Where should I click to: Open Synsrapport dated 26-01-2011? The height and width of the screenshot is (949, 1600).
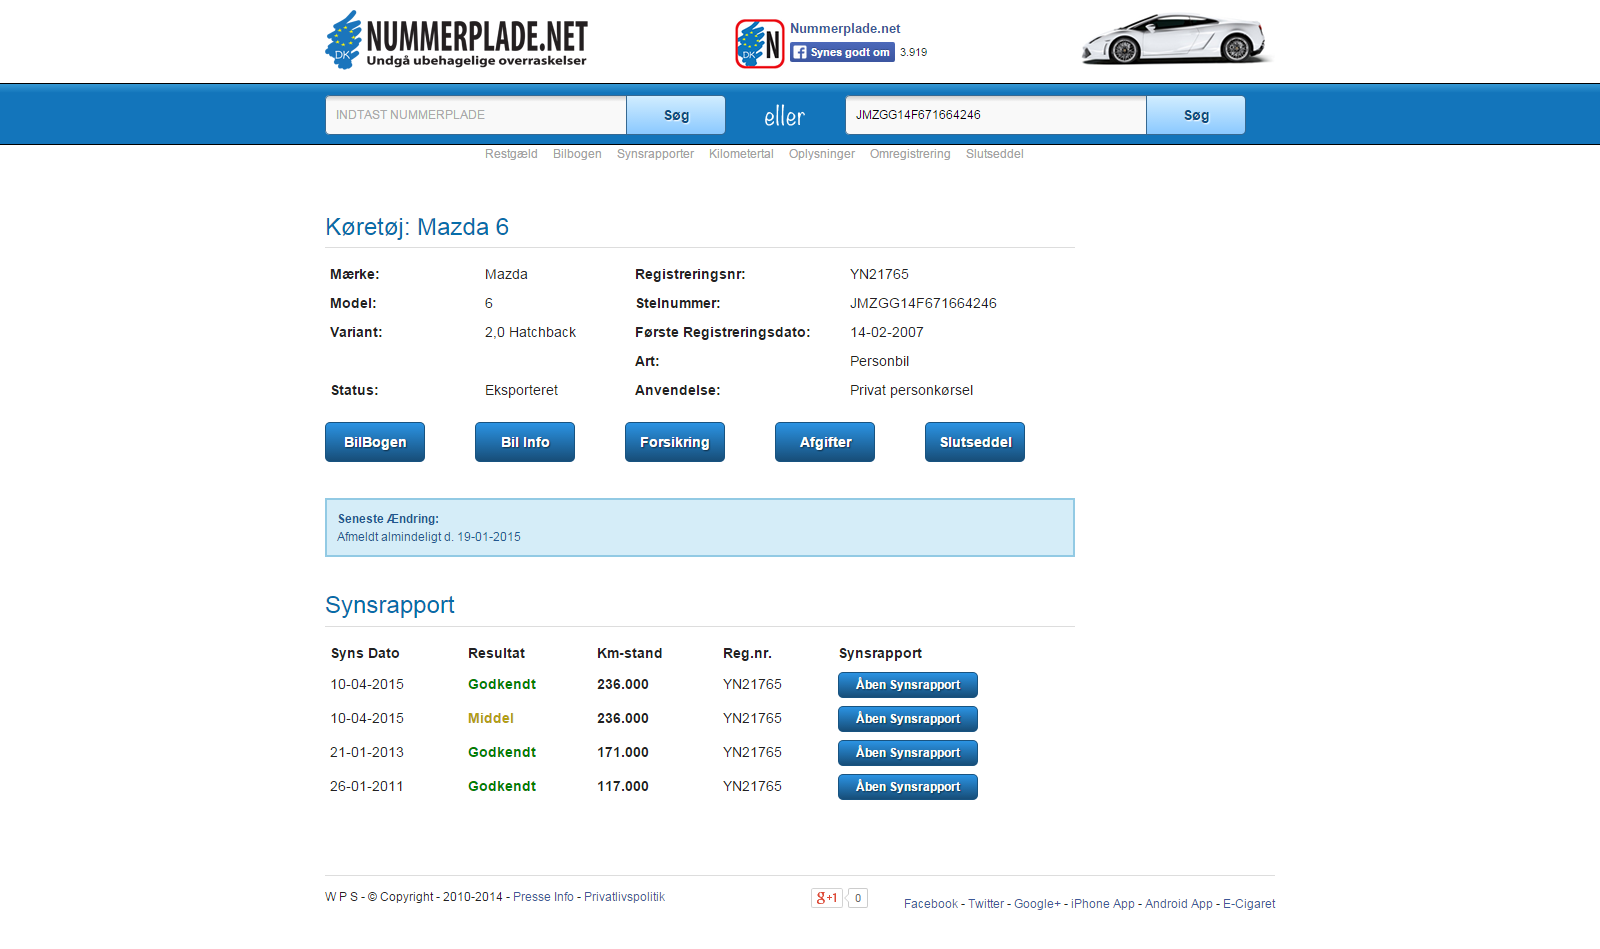[x=908, y=787]
